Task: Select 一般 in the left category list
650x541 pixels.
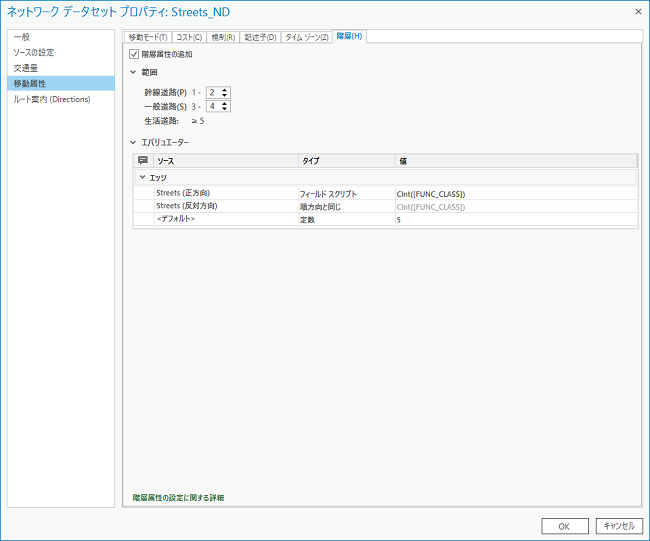Action: click(x=21, y=37)
